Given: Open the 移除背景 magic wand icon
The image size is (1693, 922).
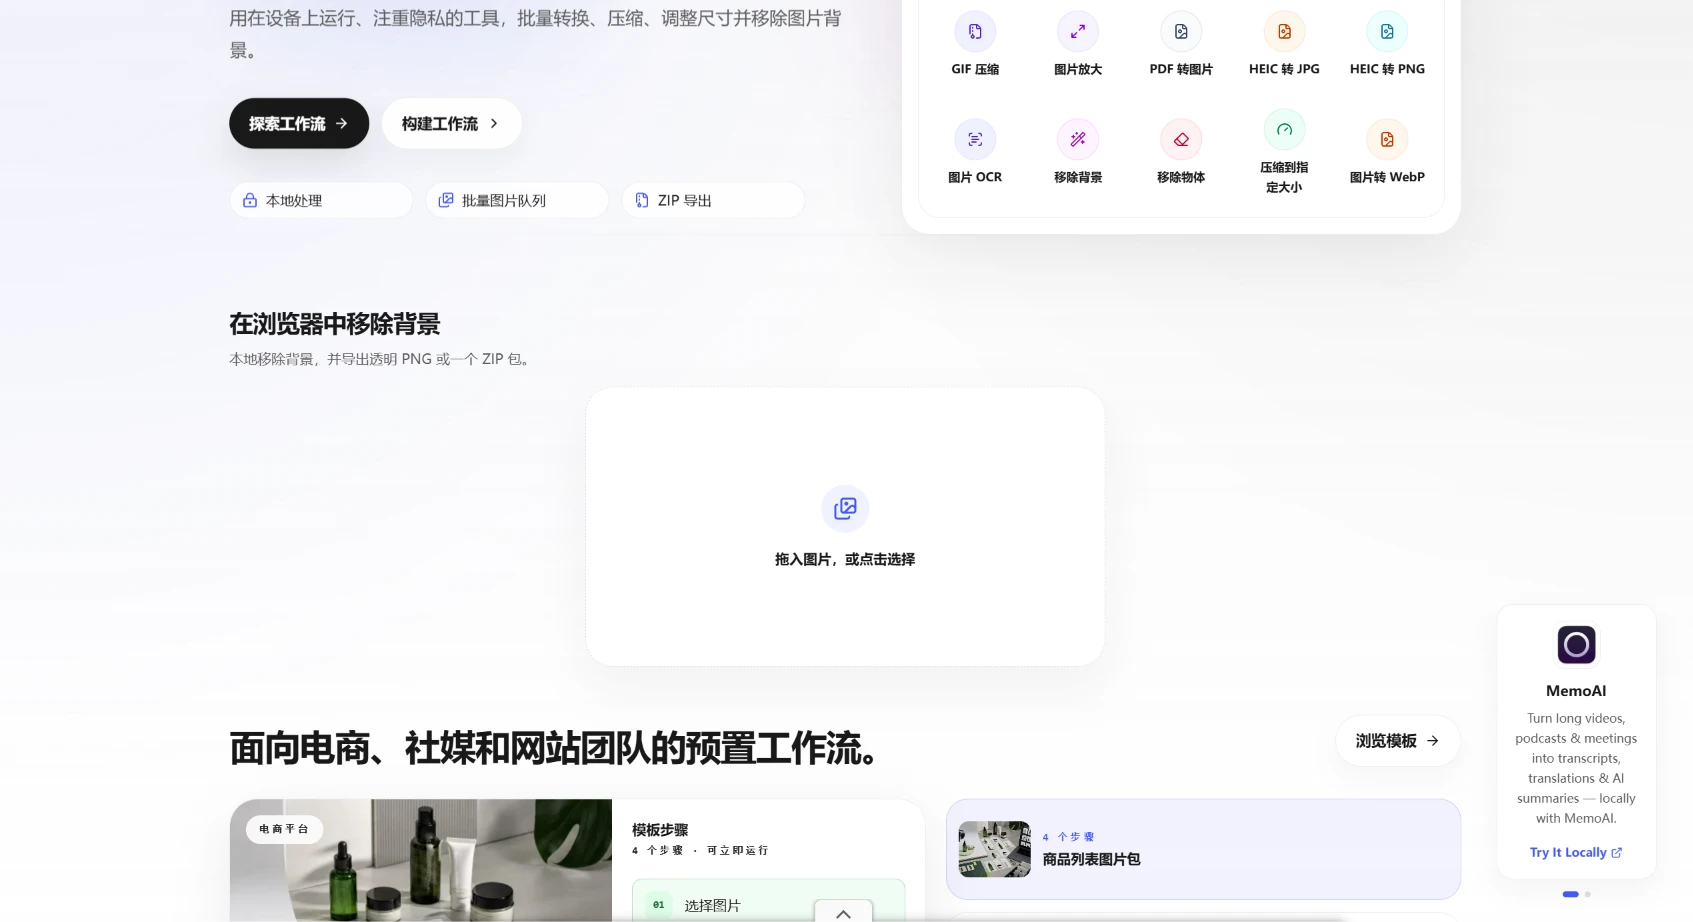Looking at the screenshot, I should click(1078, 139).
